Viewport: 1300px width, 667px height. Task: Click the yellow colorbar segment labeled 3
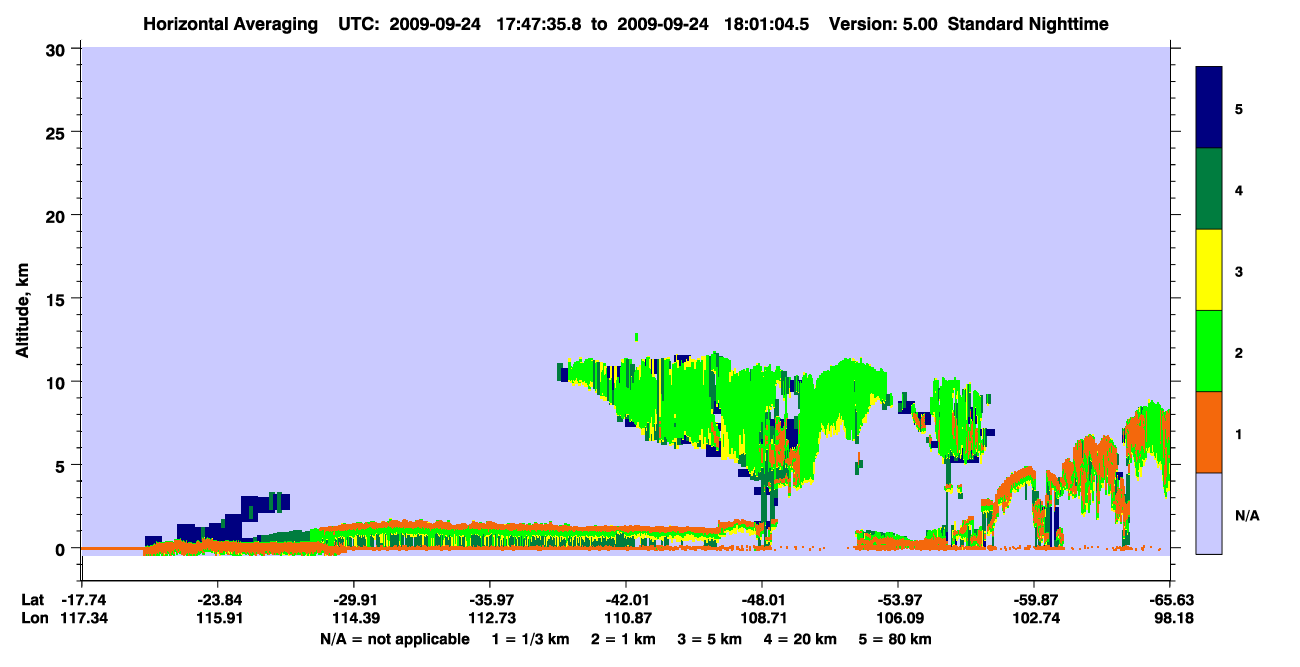click(1209, 270)
